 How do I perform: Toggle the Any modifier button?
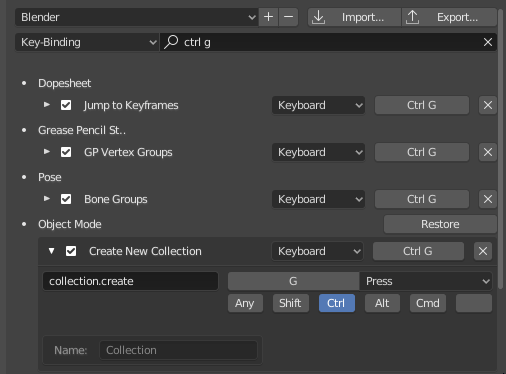click(x=245, y=303)
